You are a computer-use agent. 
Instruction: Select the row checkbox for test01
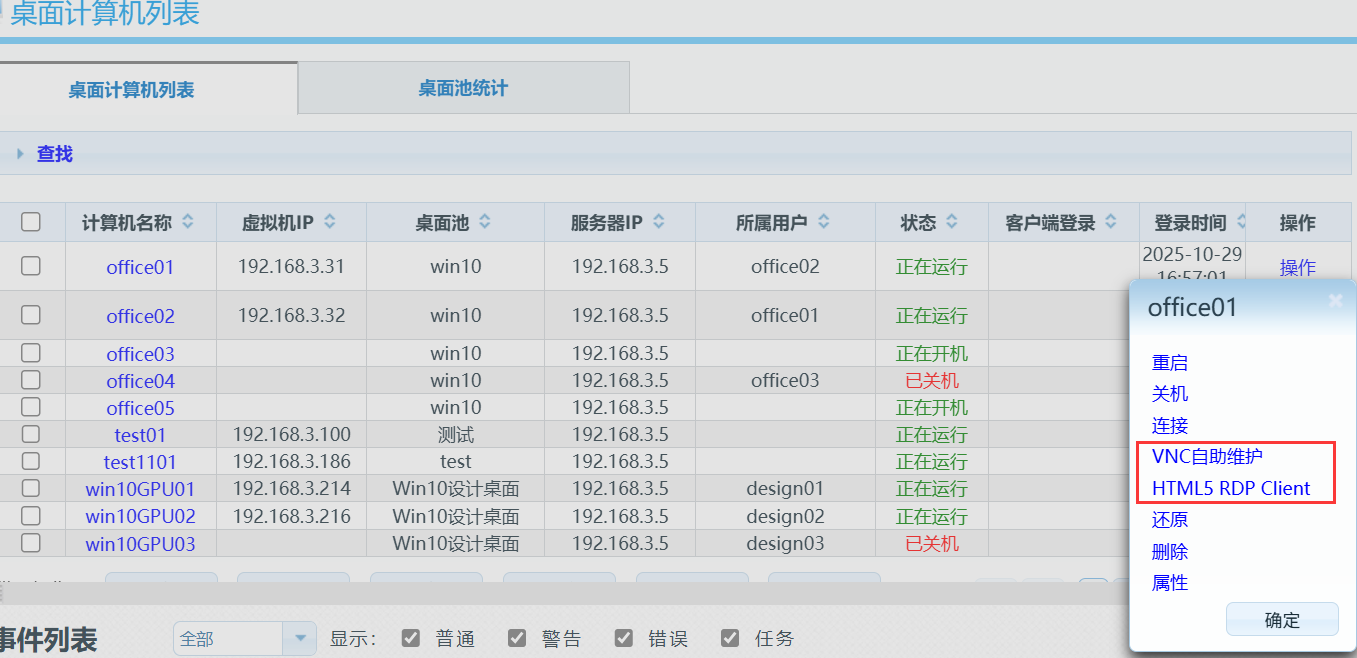click(x=30, y=434)
